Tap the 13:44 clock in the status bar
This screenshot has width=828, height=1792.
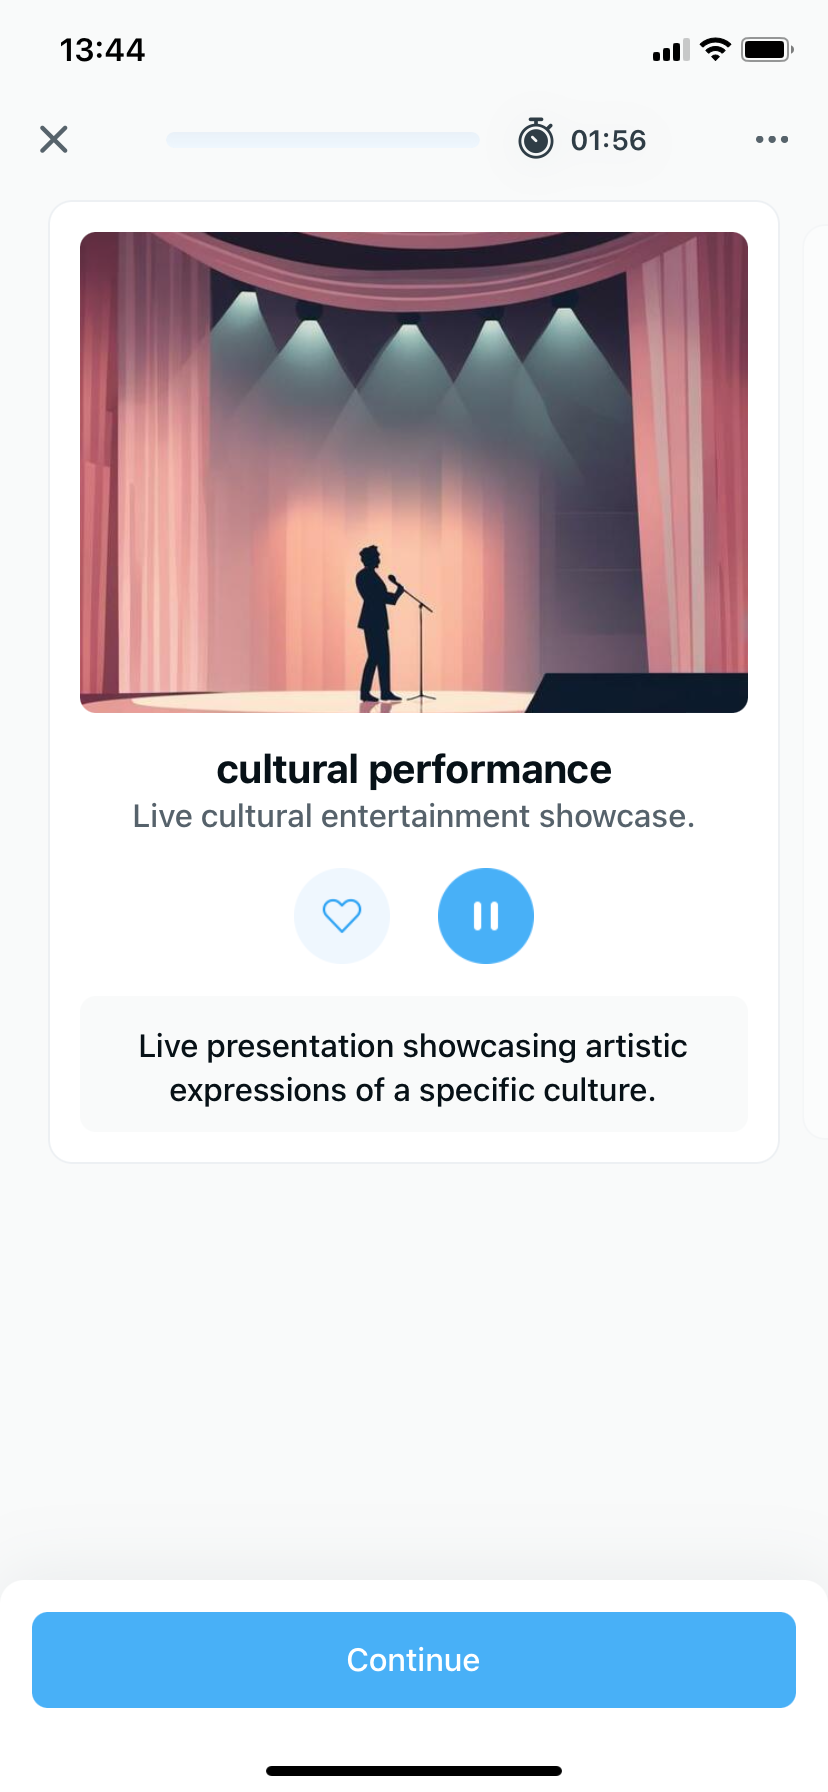coord(102,50)
